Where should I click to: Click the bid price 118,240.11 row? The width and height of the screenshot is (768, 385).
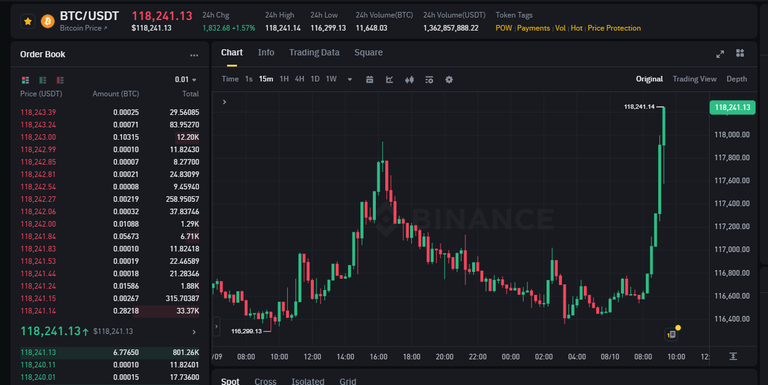tap(109, 365)
